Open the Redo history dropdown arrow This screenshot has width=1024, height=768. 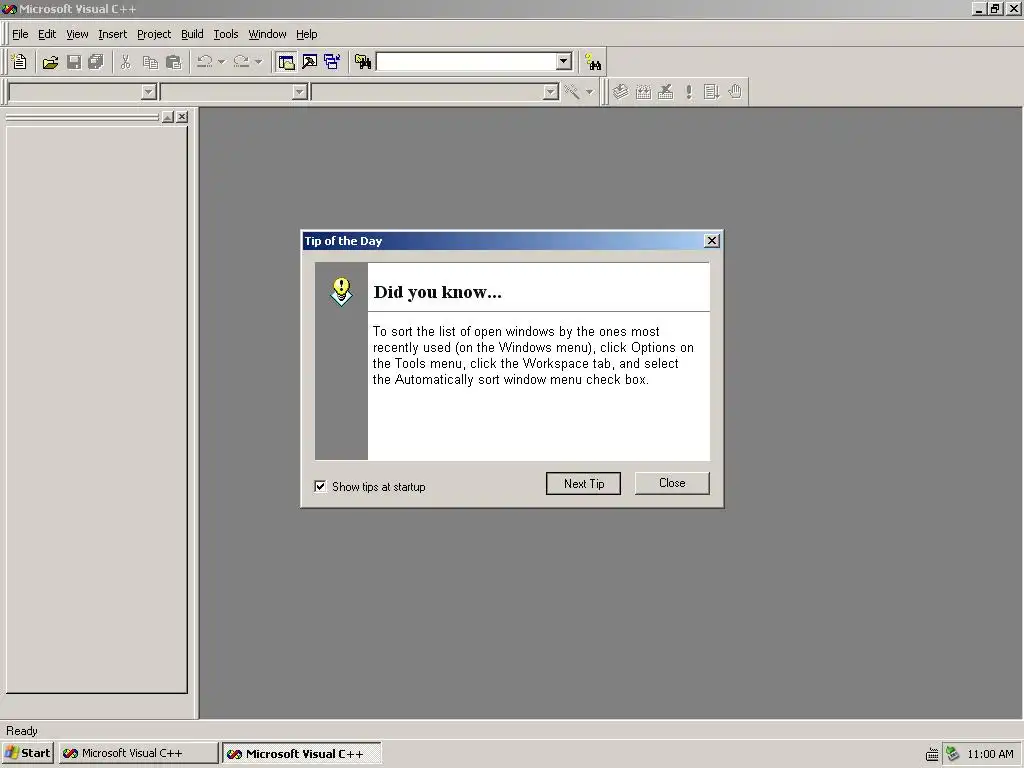[x=258, y=62]
